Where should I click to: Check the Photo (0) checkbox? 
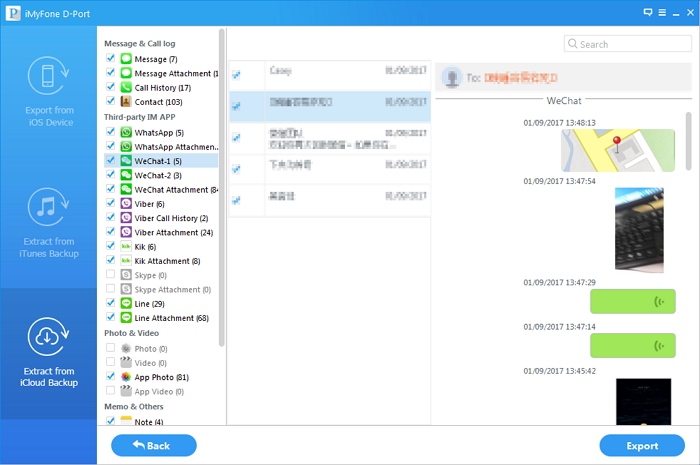(x=110, y=348)
